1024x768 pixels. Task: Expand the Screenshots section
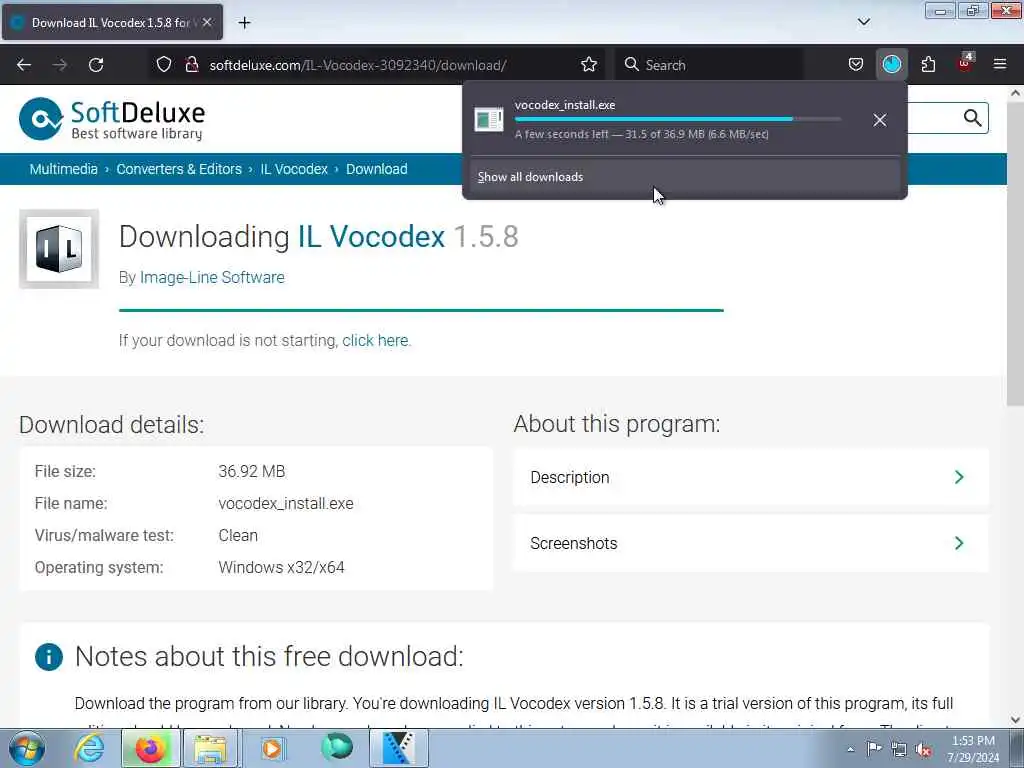(x=750, y=543)
